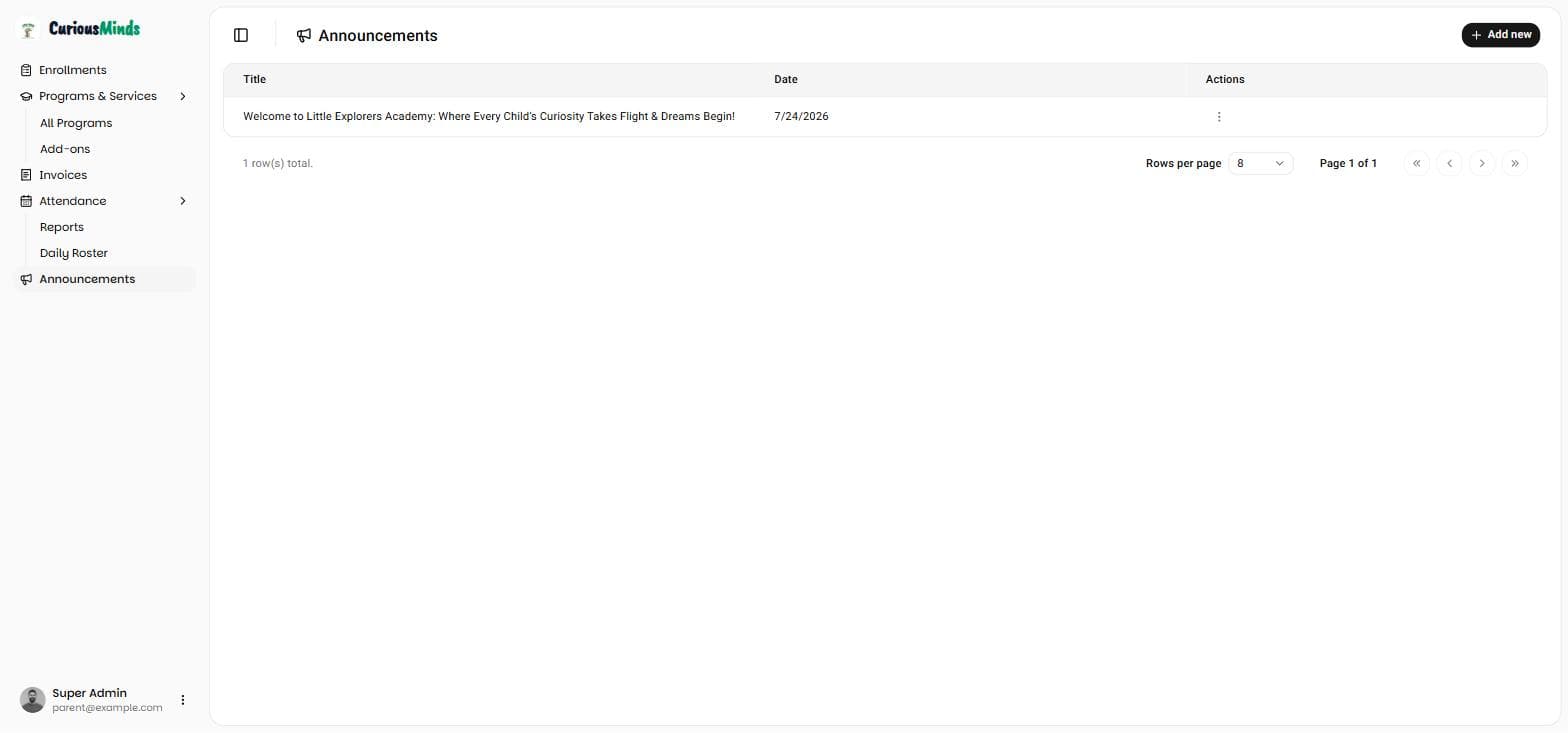Viewport: 1568px width, 733px height.
Task: Collapse the Attendance section chevron
Action: pyautogui.click(x=182, y=201)
